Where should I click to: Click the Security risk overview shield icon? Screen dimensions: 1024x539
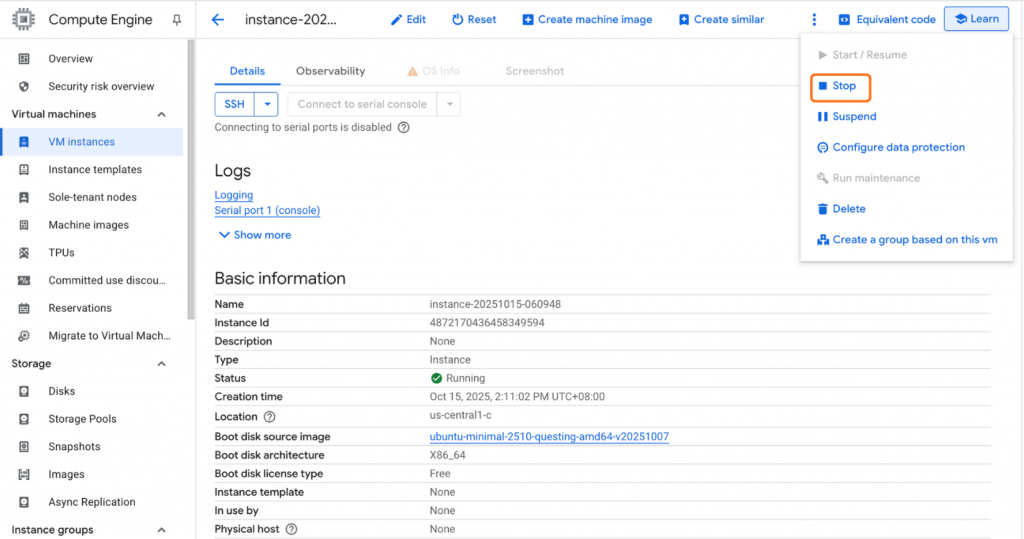click(x=24, y=86)
